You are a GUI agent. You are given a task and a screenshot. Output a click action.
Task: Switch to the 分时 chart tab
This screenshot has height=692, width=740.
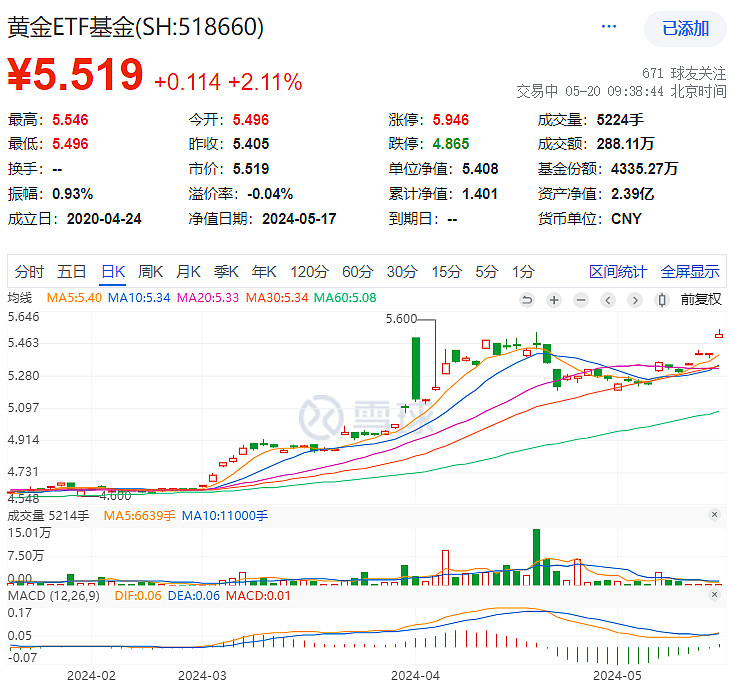click(29, 272)
